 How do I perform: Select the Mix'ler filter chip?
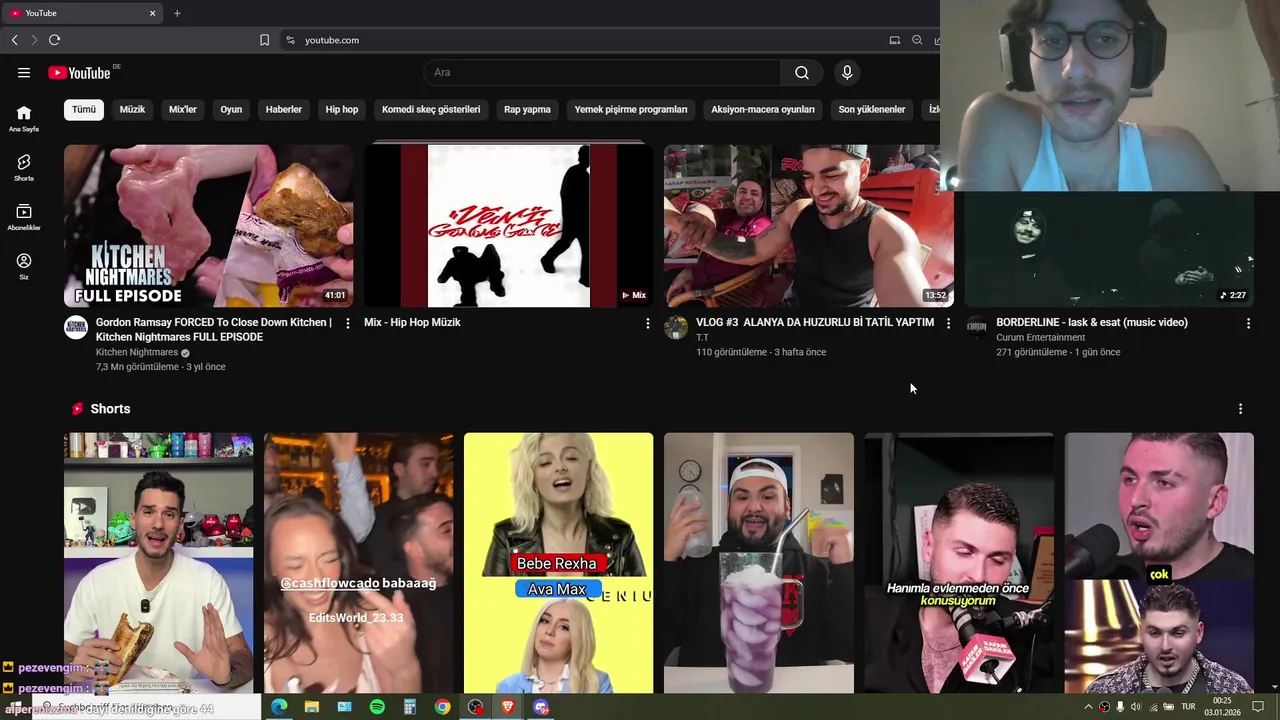coord(183,109)
